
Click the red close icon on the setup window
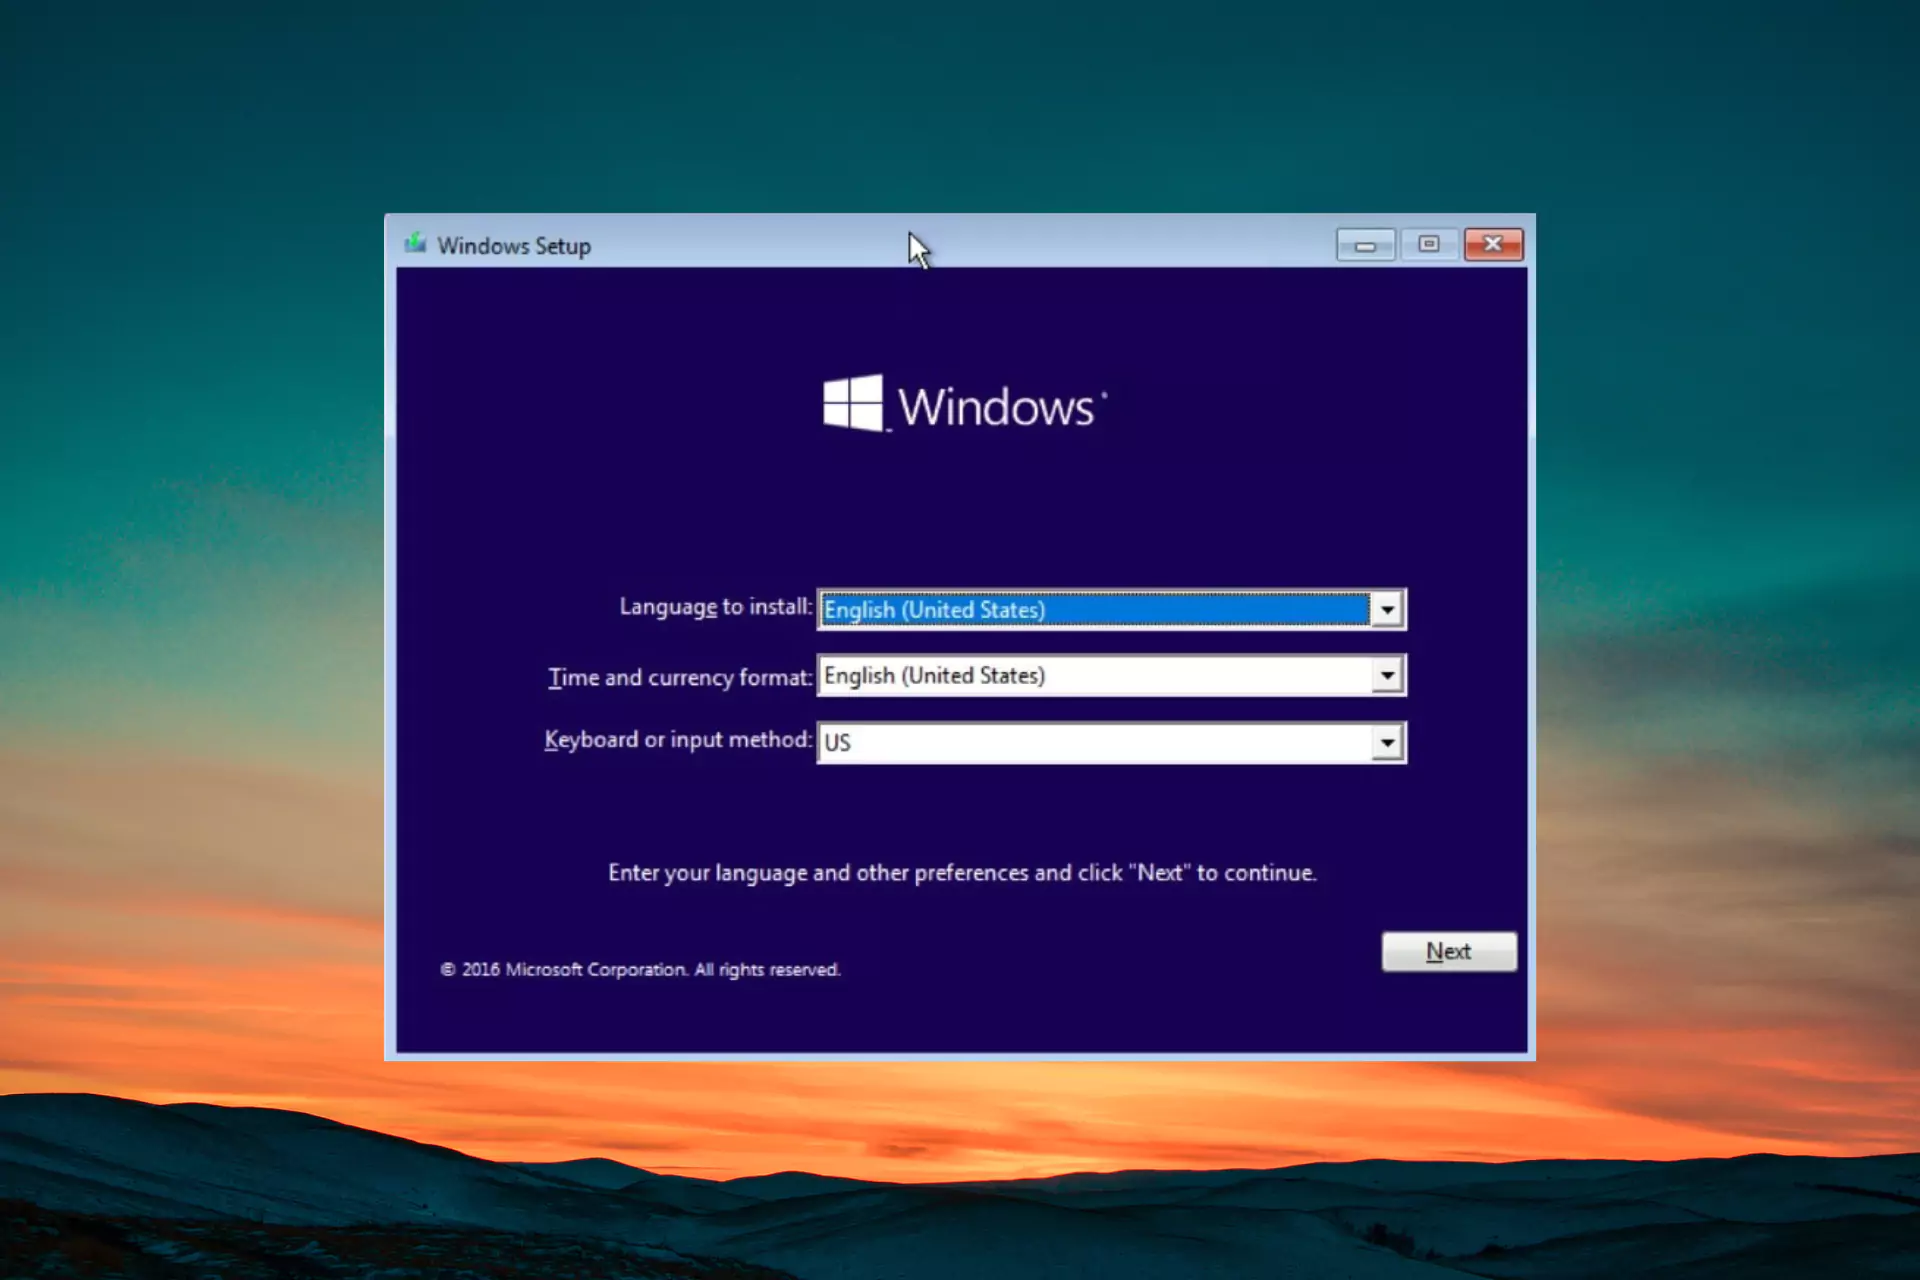[x=1493, y=243]
